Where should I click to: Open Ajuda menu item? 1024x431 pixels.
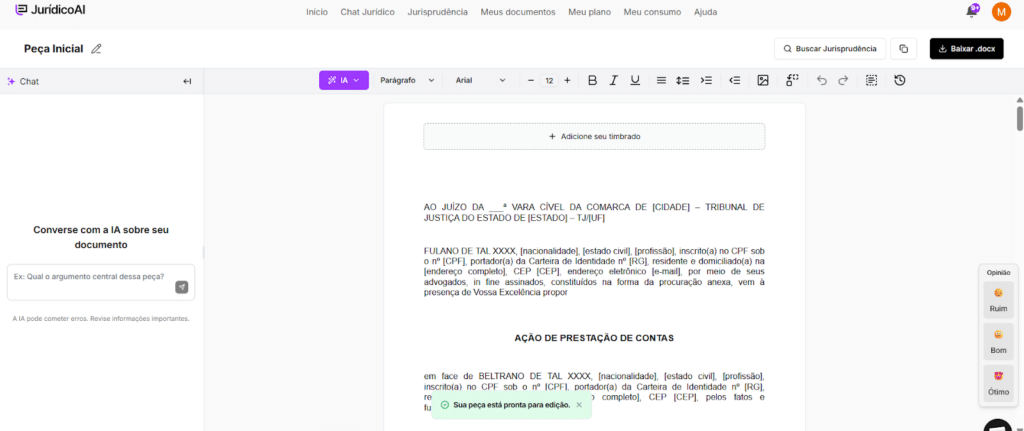[x=705, y=12]
